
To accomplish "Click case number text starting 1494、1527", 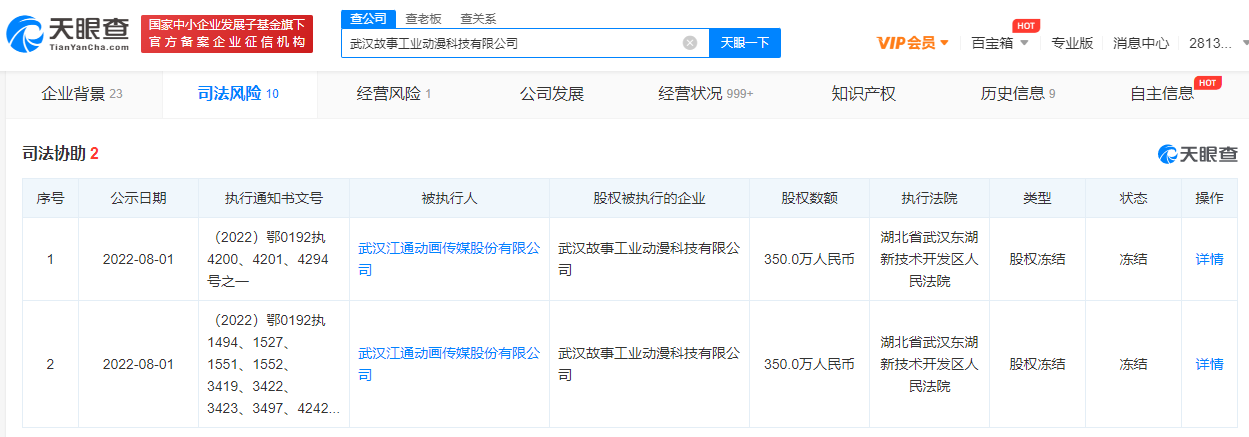I will [273, 364].
